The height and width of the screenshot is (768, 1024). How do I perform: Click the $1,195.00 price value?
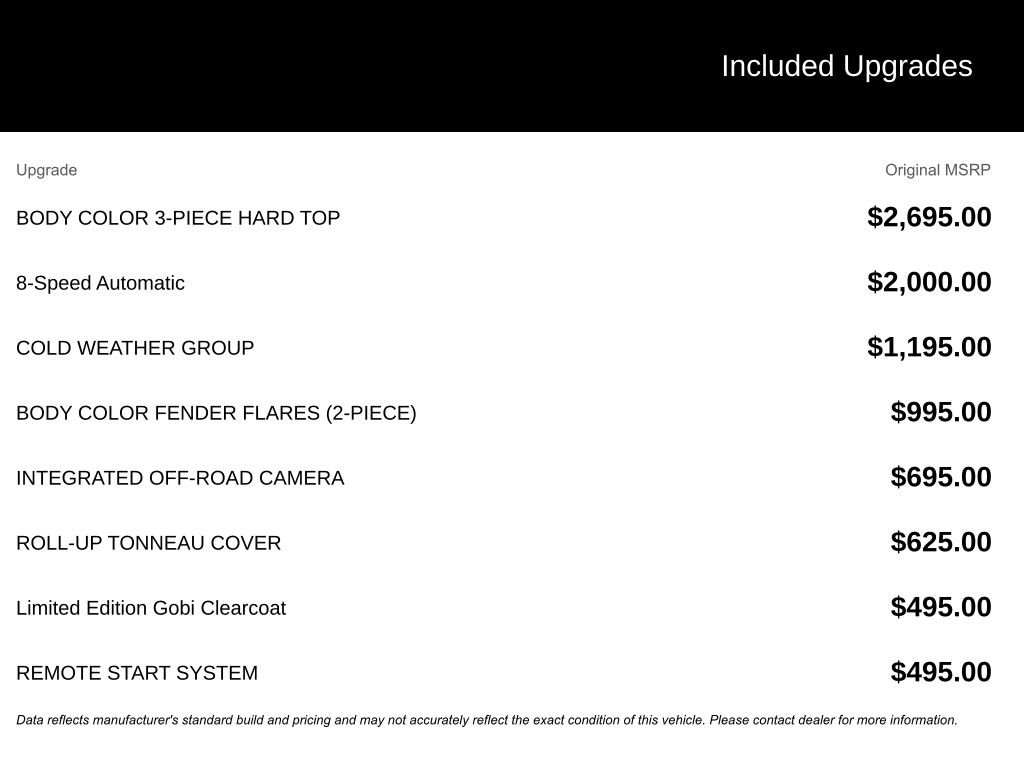click(929, 347)
